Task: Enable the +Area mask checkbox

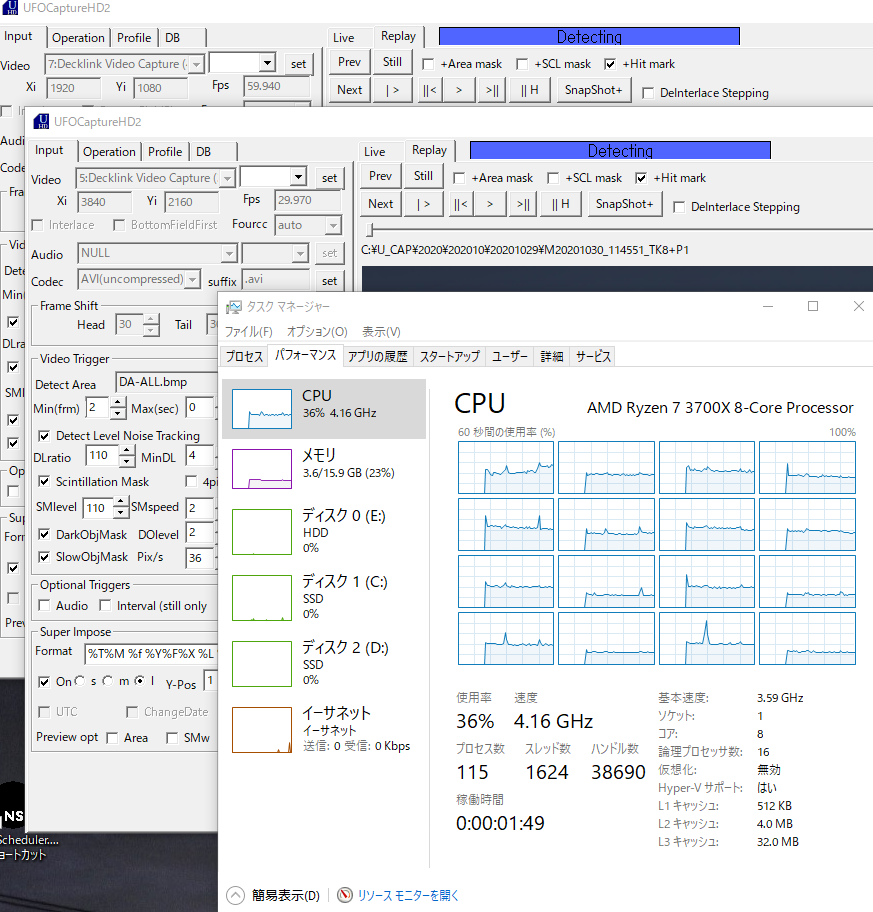Action: [457, 177]
